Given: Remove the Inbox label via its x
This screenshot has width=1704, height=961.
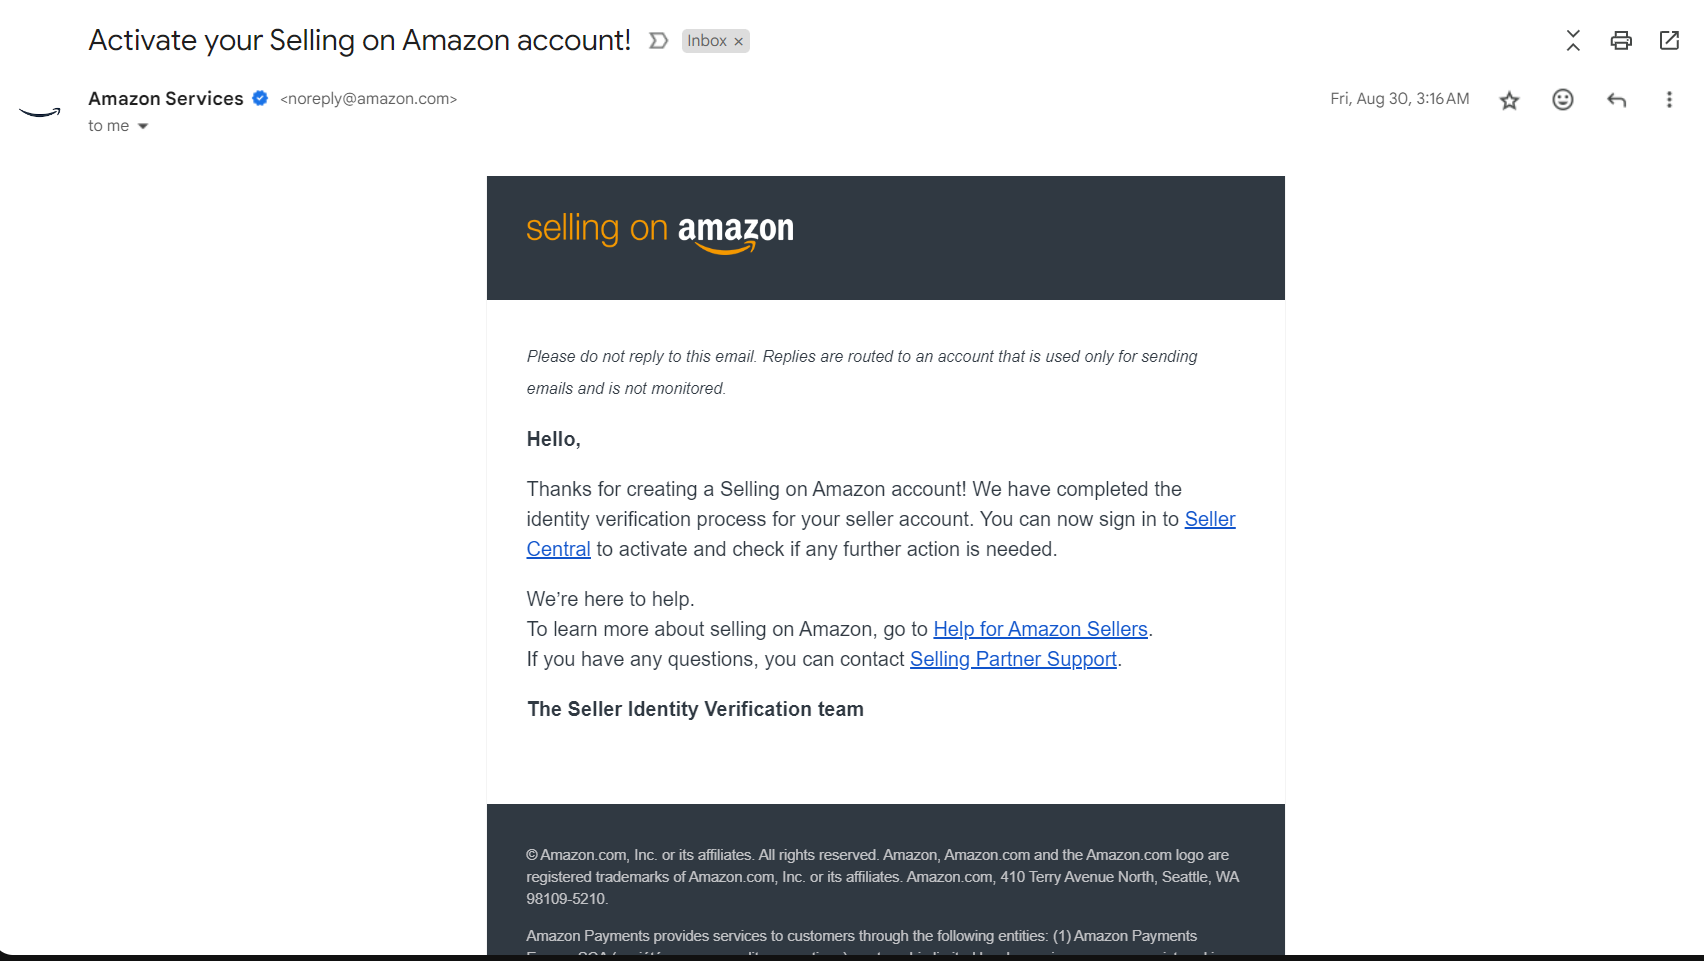Looking at the screenshot, I should pyautogui.click(x=738, y=41).
